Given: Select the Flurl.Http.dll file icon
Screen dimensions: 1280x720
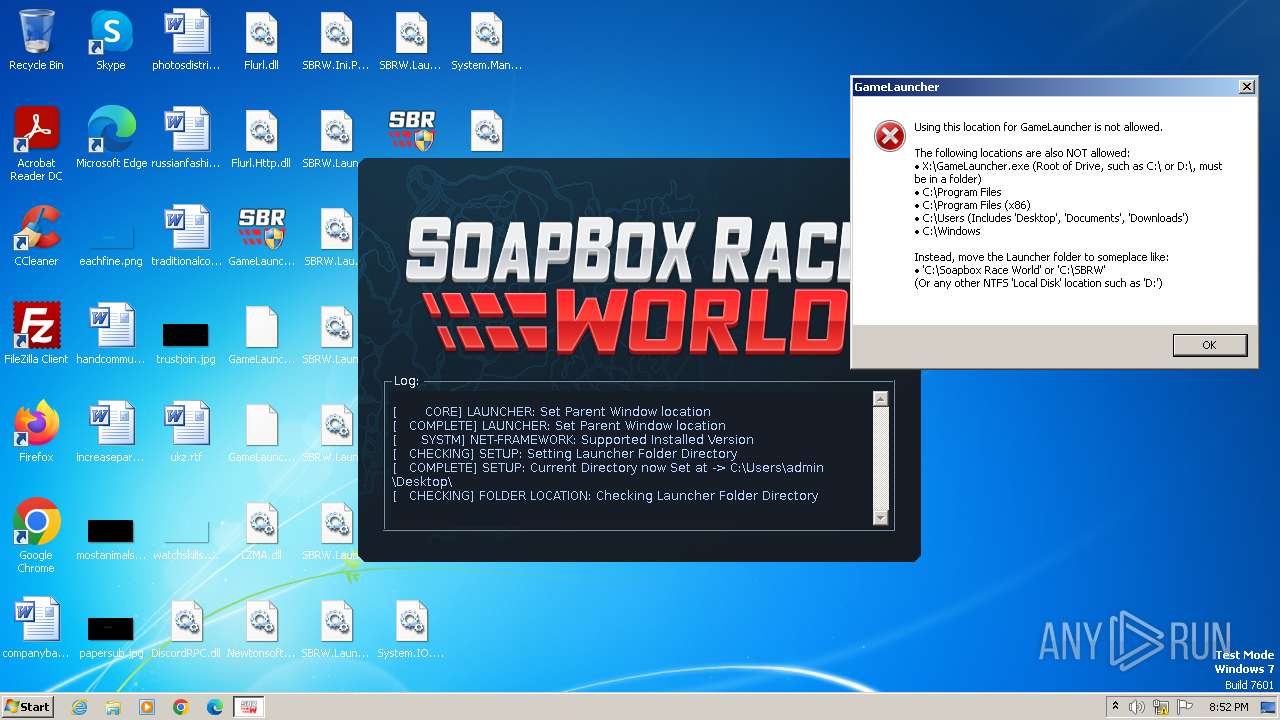Looking at the screenshot, I should tap(261, 139).
